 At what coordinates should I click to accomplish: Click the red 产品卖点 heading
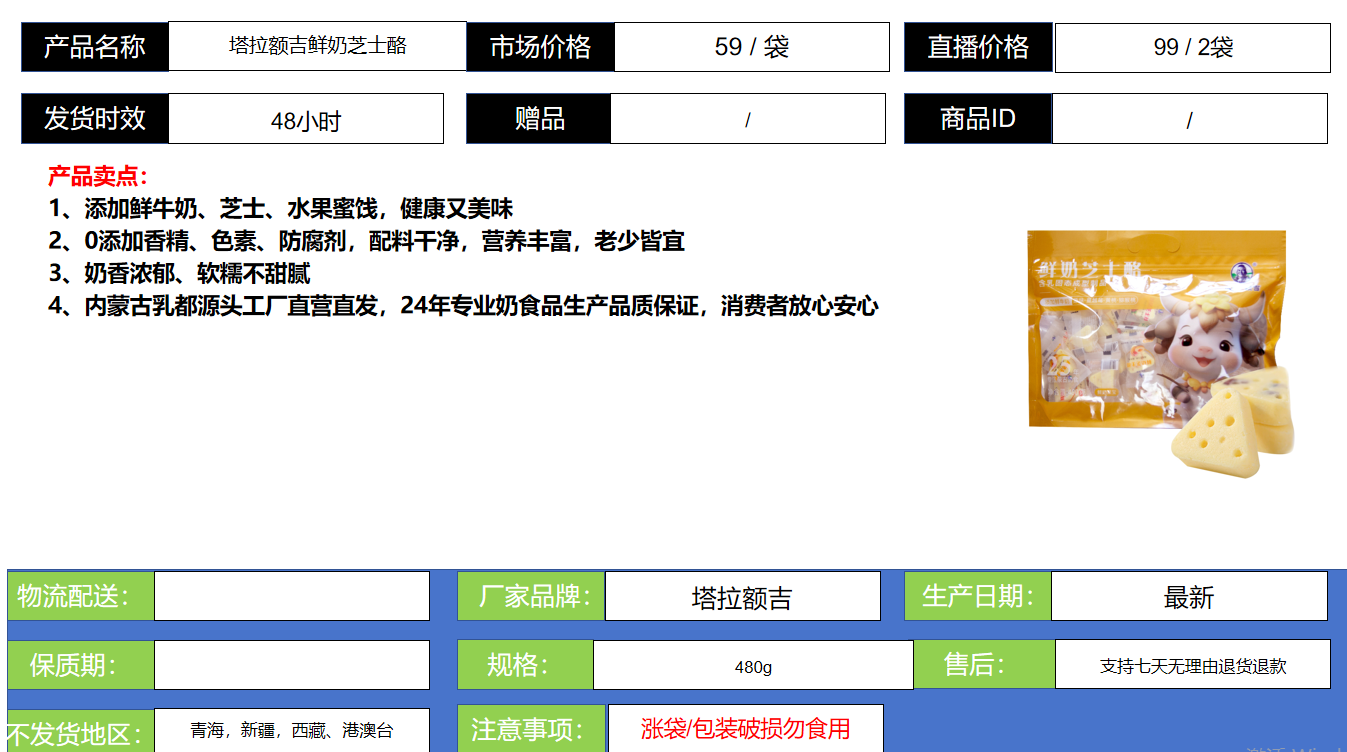click(x=98, y=177)
